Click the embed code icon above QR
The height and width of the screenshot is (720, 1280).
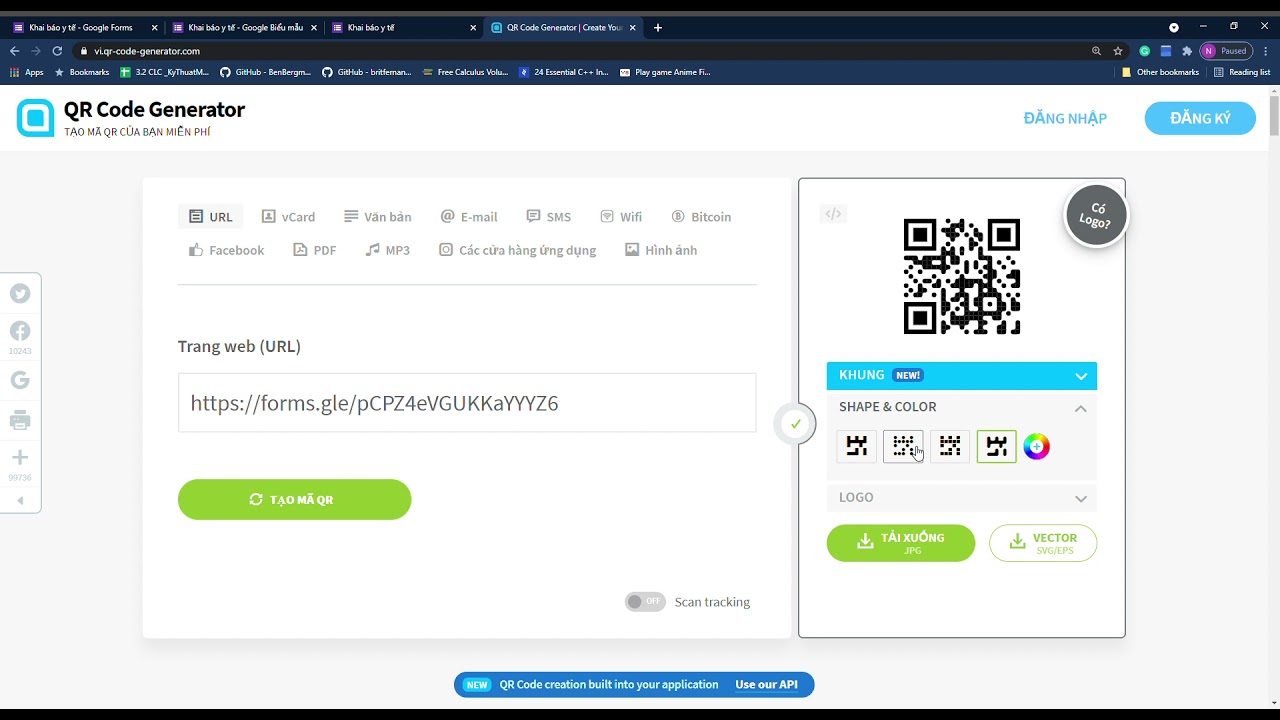tap(833, 213)
